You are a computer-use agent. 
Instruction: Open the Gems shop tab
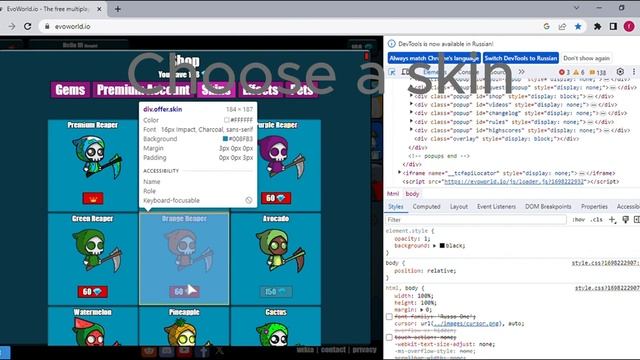point(70,90)
